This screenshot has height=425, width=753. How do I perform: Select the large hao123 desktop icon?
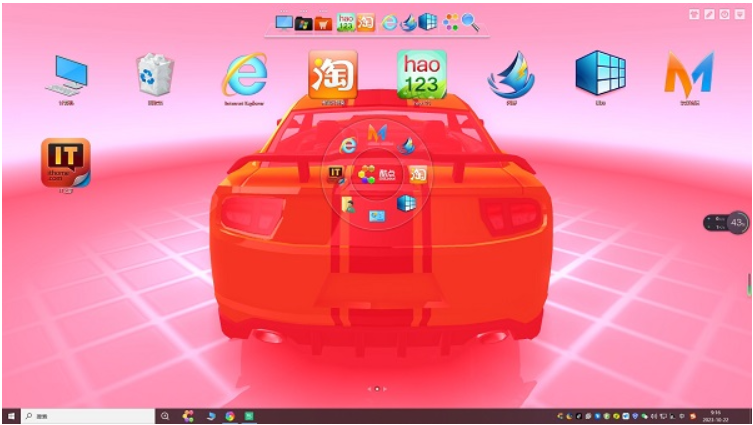point(422,74)
